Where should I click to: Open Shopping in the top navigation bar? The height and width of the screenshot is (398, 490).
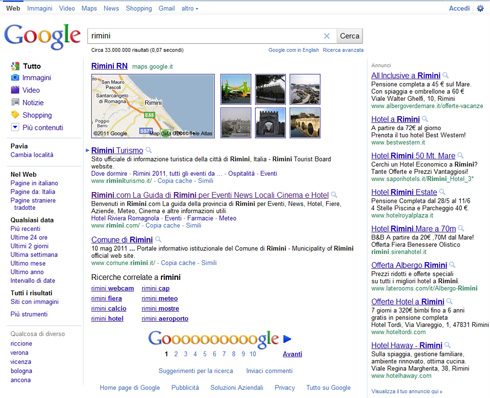pos(139,8)
